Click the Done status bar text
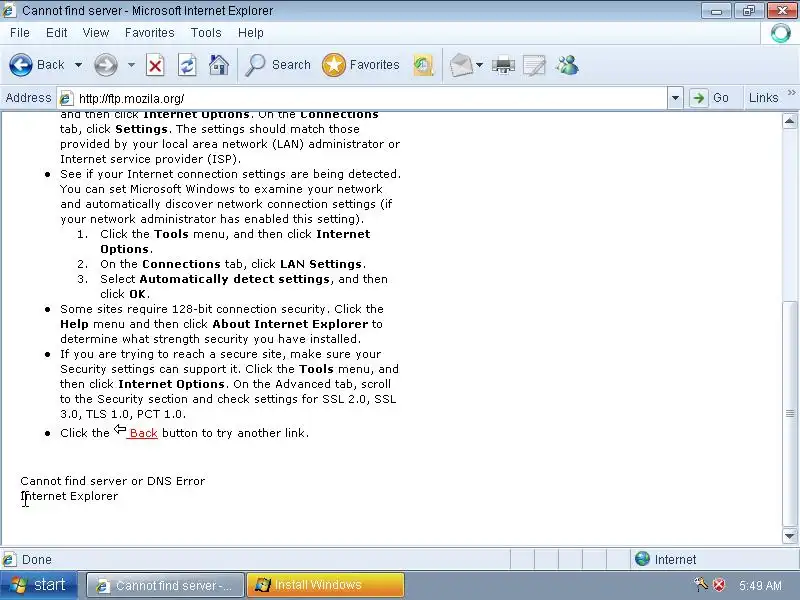Viewport: 800px width, 600px height. 36,560
